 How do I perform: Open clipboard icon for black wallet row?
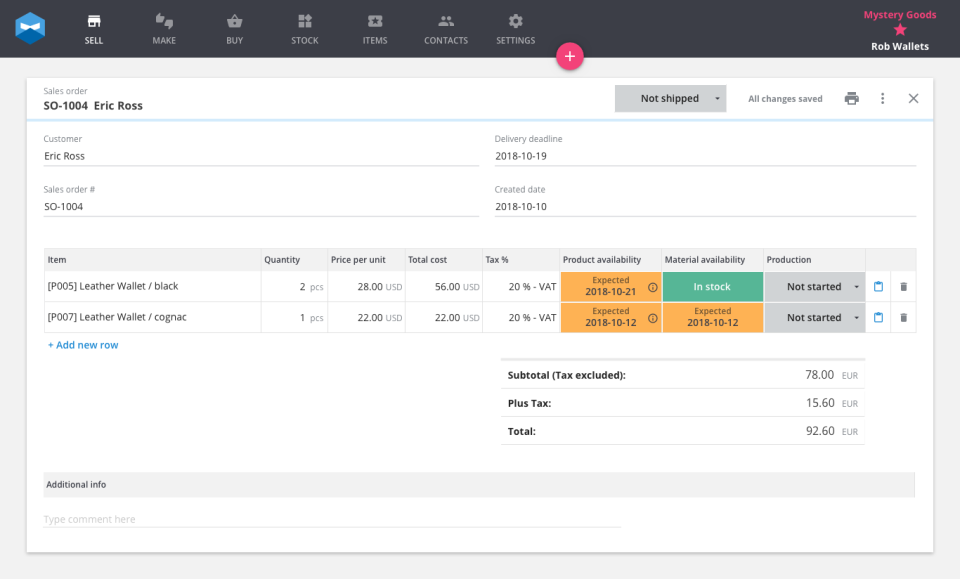tap(878, 286)
